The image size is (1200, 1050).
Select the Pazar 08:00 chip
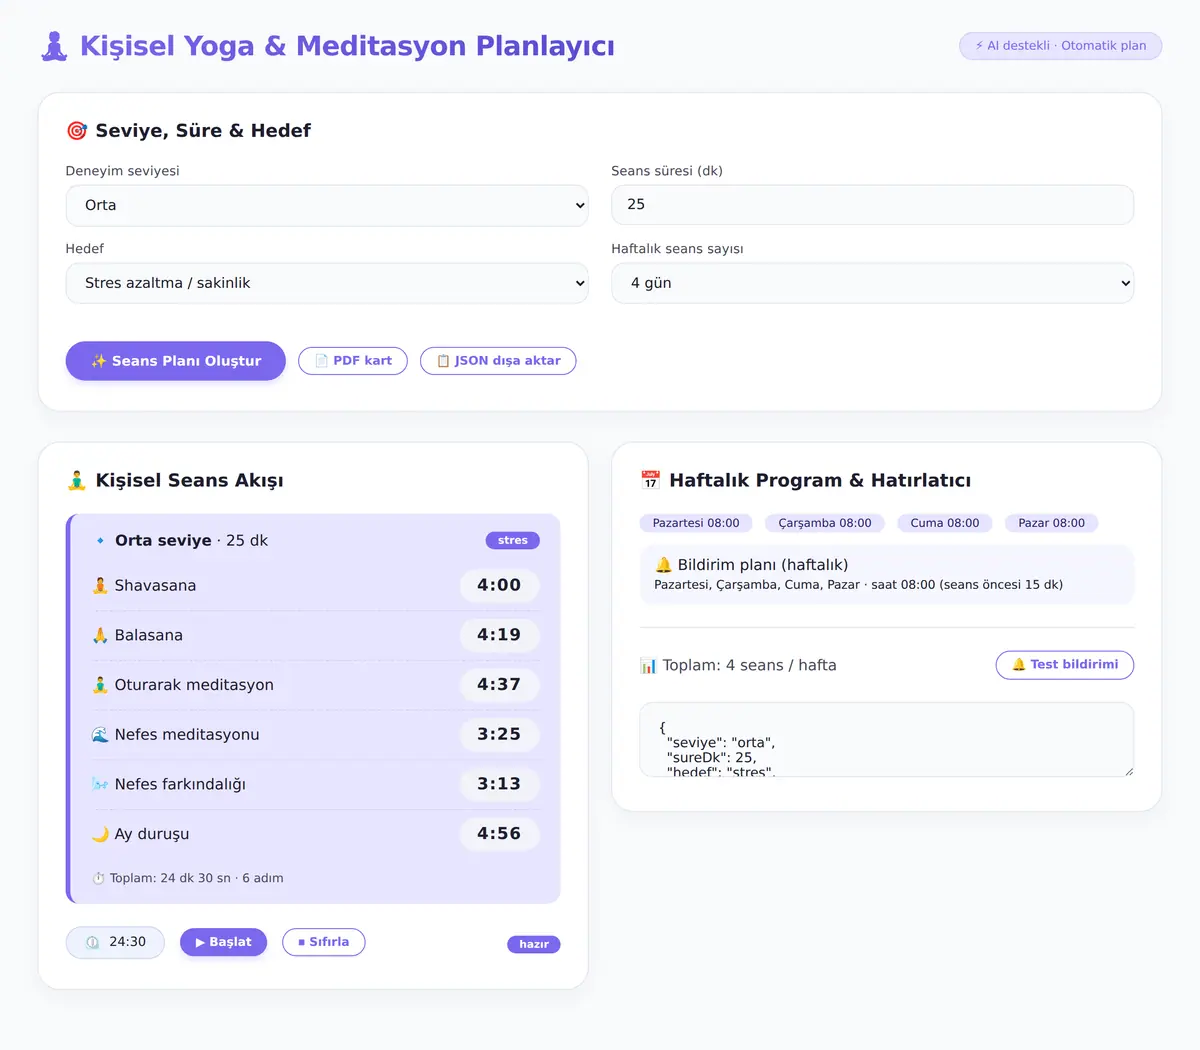click(x=1051, y=523)
